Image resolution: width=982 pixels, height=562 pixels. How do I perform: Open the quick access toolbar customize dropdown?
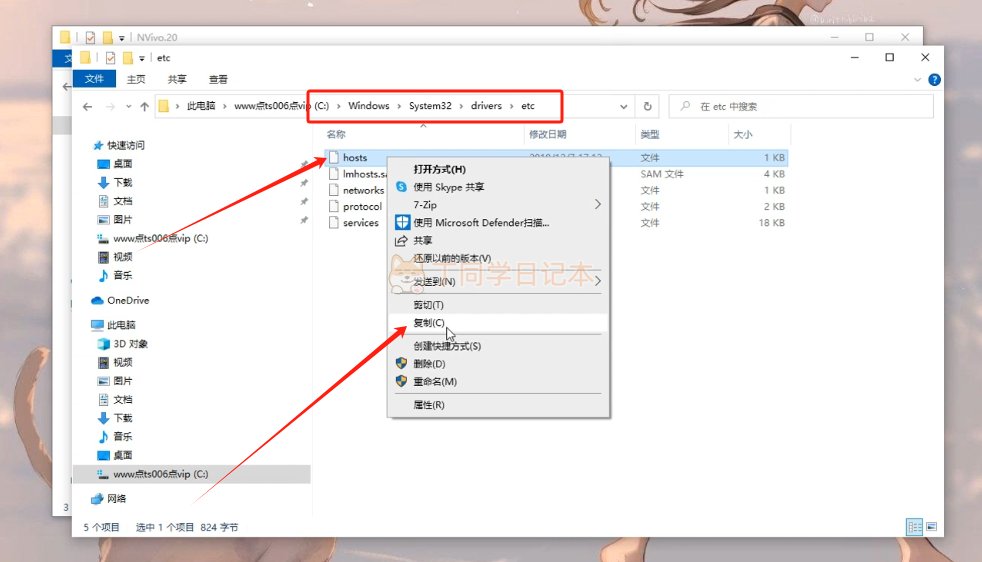(142, 58)
